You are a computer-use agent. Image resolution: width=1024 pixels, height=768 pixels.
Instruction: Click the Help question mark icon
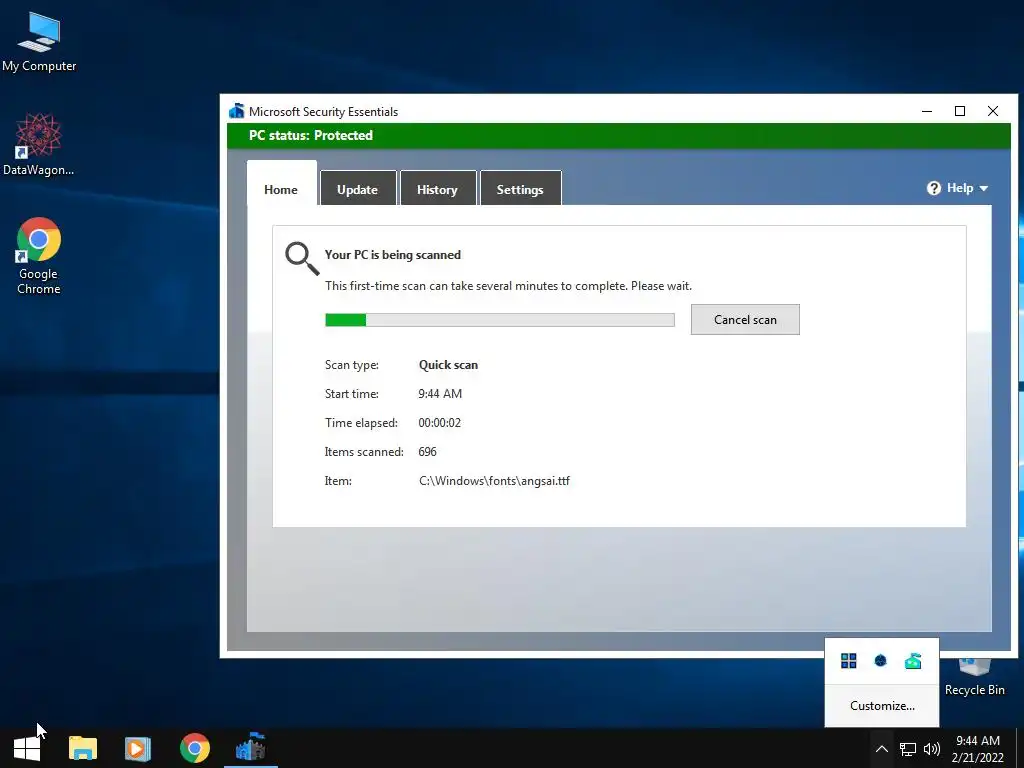934,188
